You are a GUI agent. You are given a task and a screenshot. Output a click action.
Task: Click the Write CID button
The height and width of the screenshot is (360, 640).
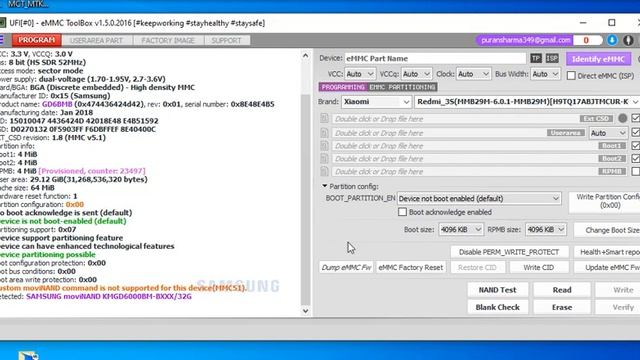pyautogui.click(x=538, y=267)
